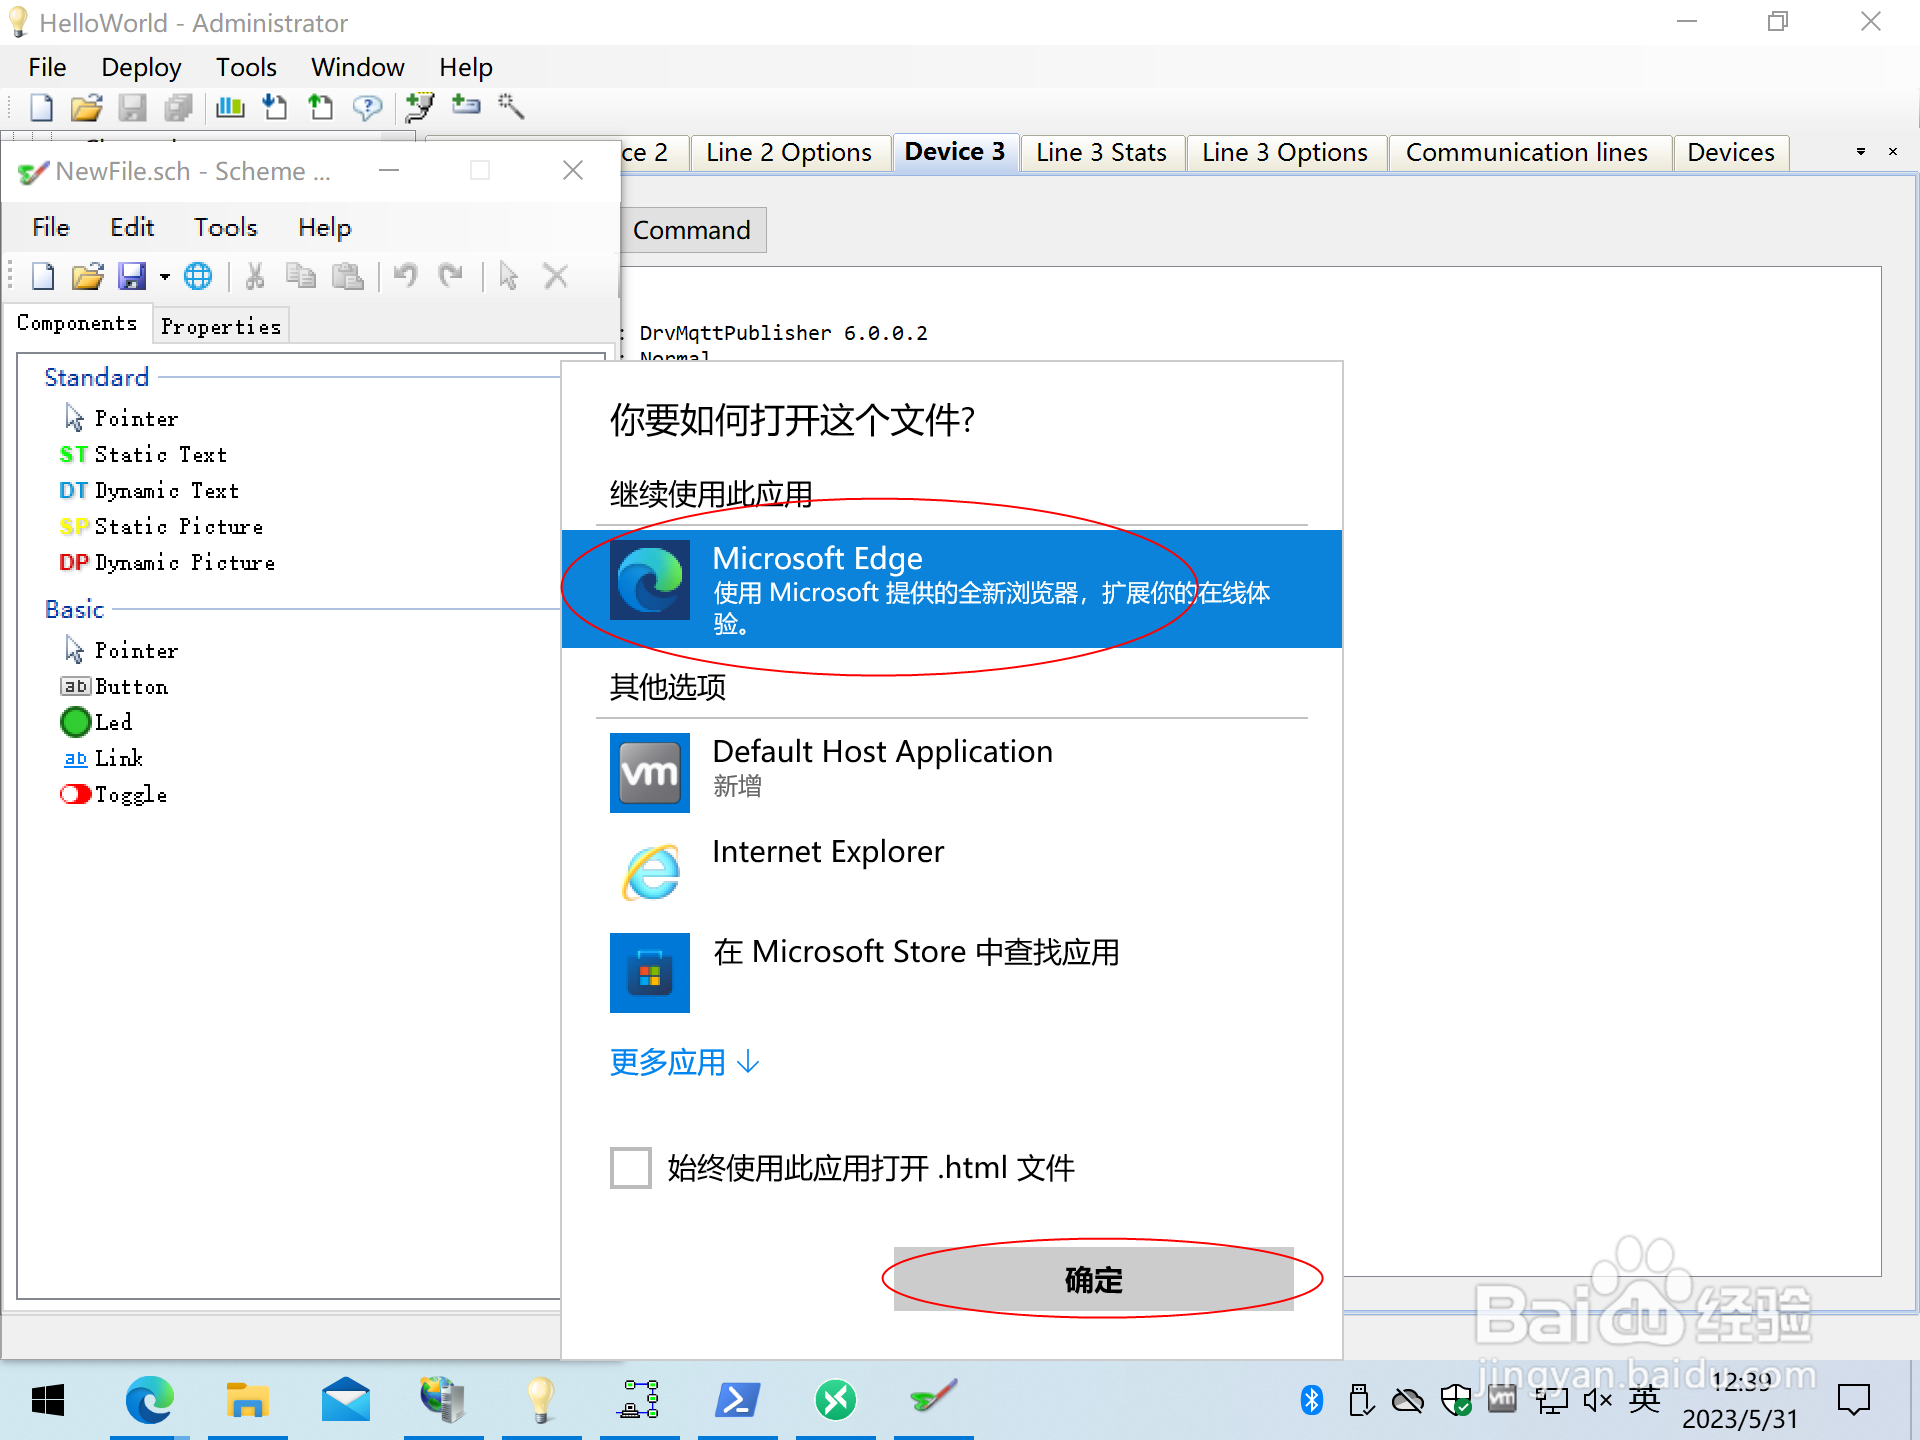Screen dimensions: 1920x1440
Task: Select Static Text component
Action: [x=143, y=455]
